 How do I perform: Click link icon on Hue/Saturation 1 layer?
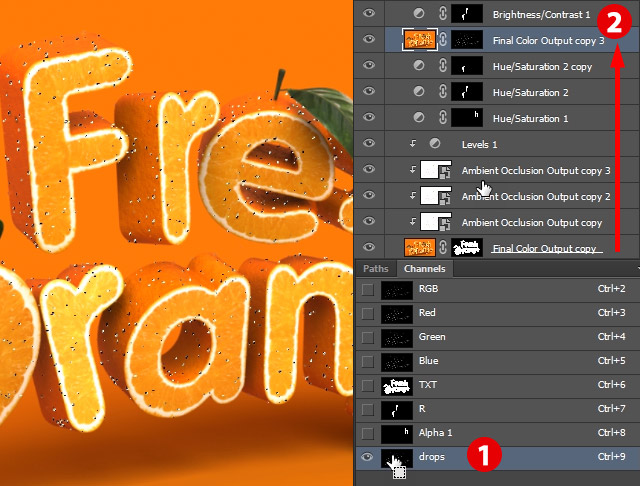coord(443,118)
